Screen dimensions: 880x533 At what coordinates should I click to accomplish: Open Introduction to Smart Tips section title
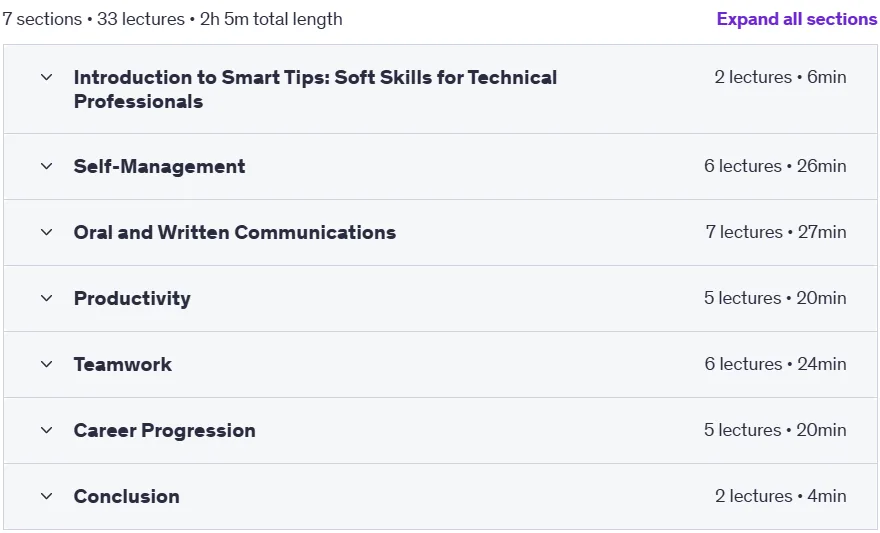pyautogui.click(x=315, y=89)
